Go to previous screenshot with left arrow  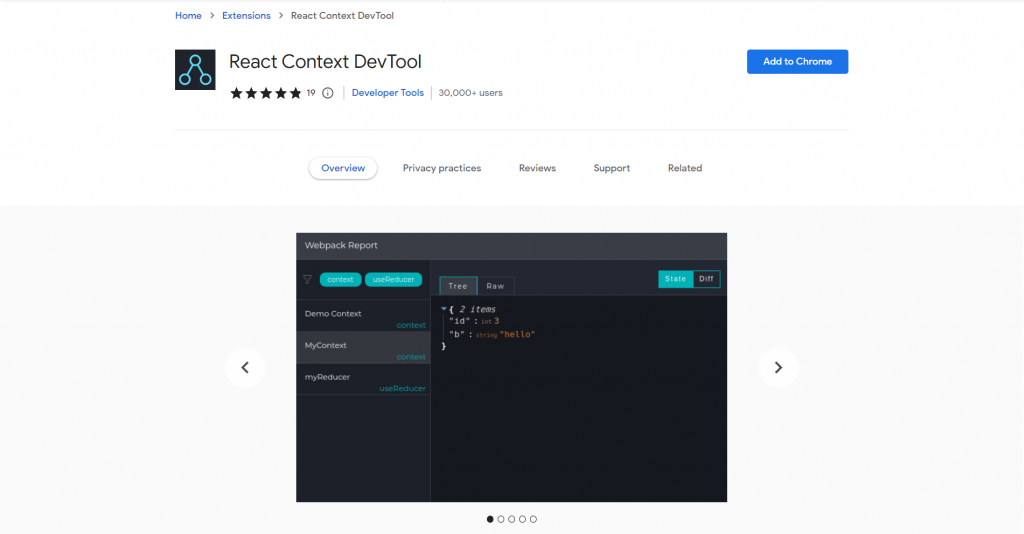(245, 368)
